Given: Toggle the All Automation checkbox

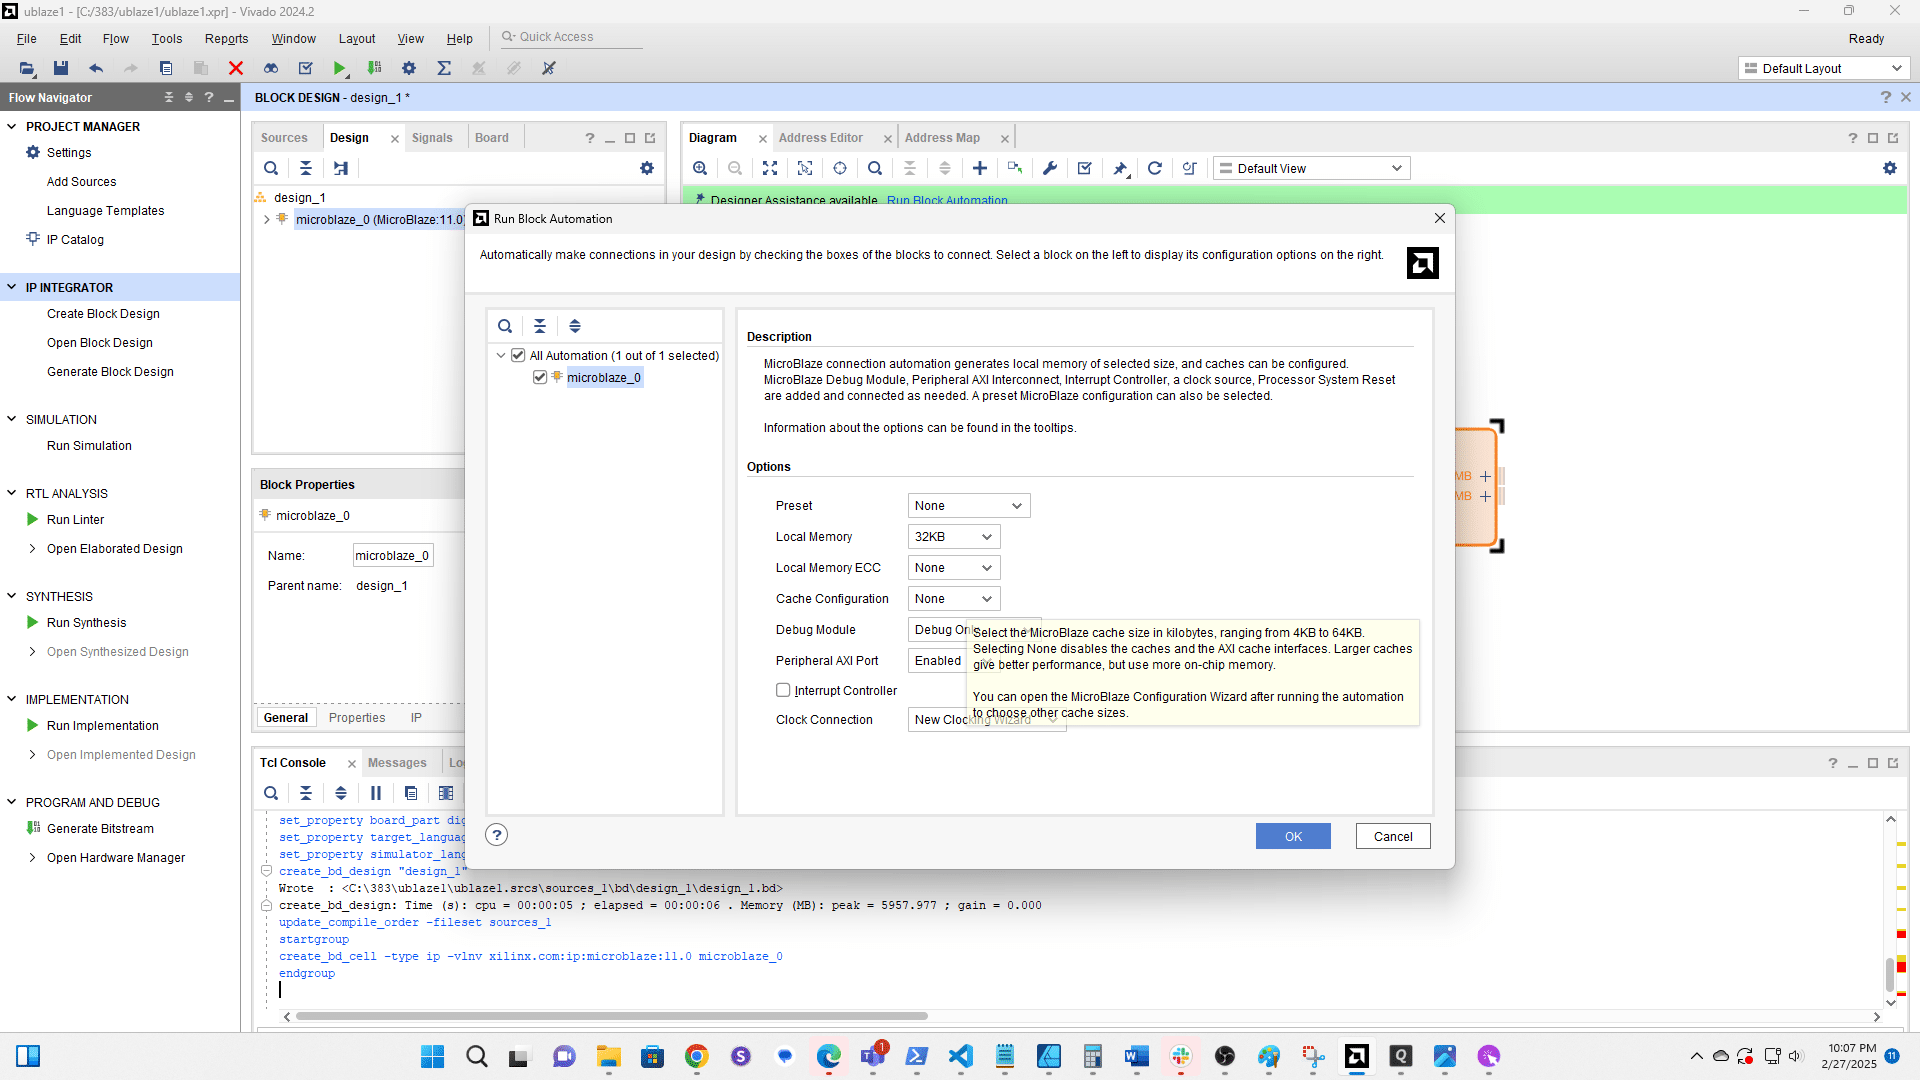Looking at the screenshot, I should coord(518,355).
